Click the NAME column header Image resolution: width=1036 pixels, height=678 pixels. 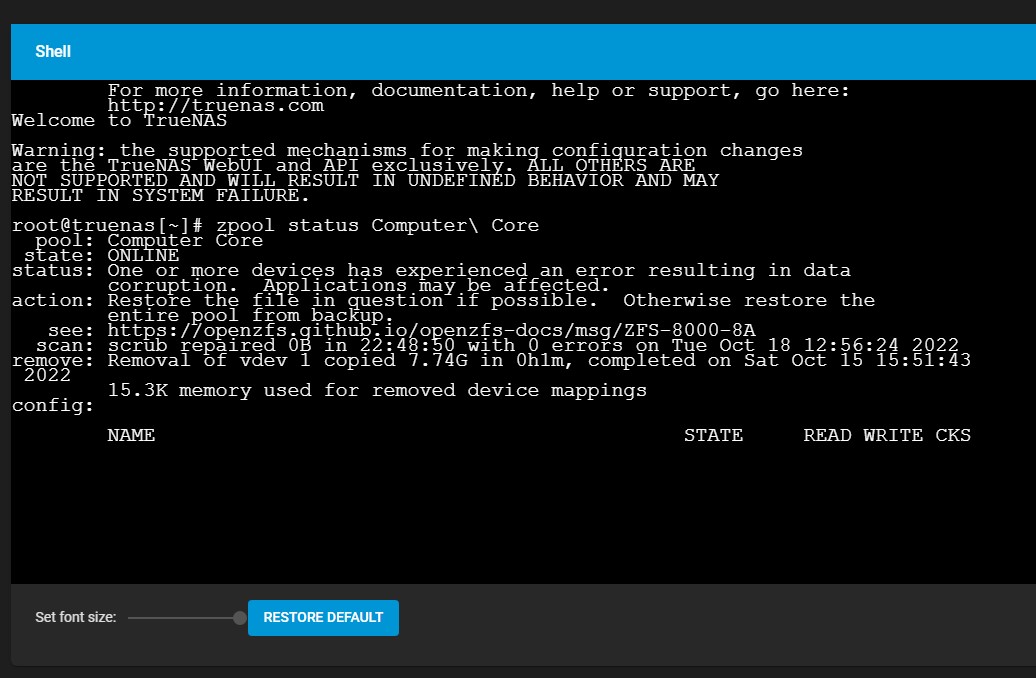(x=131, y=435)
